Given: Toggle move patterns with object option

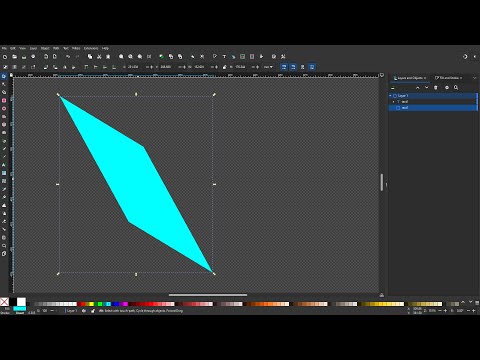Looking at the screenshot, I should (312, 67).
